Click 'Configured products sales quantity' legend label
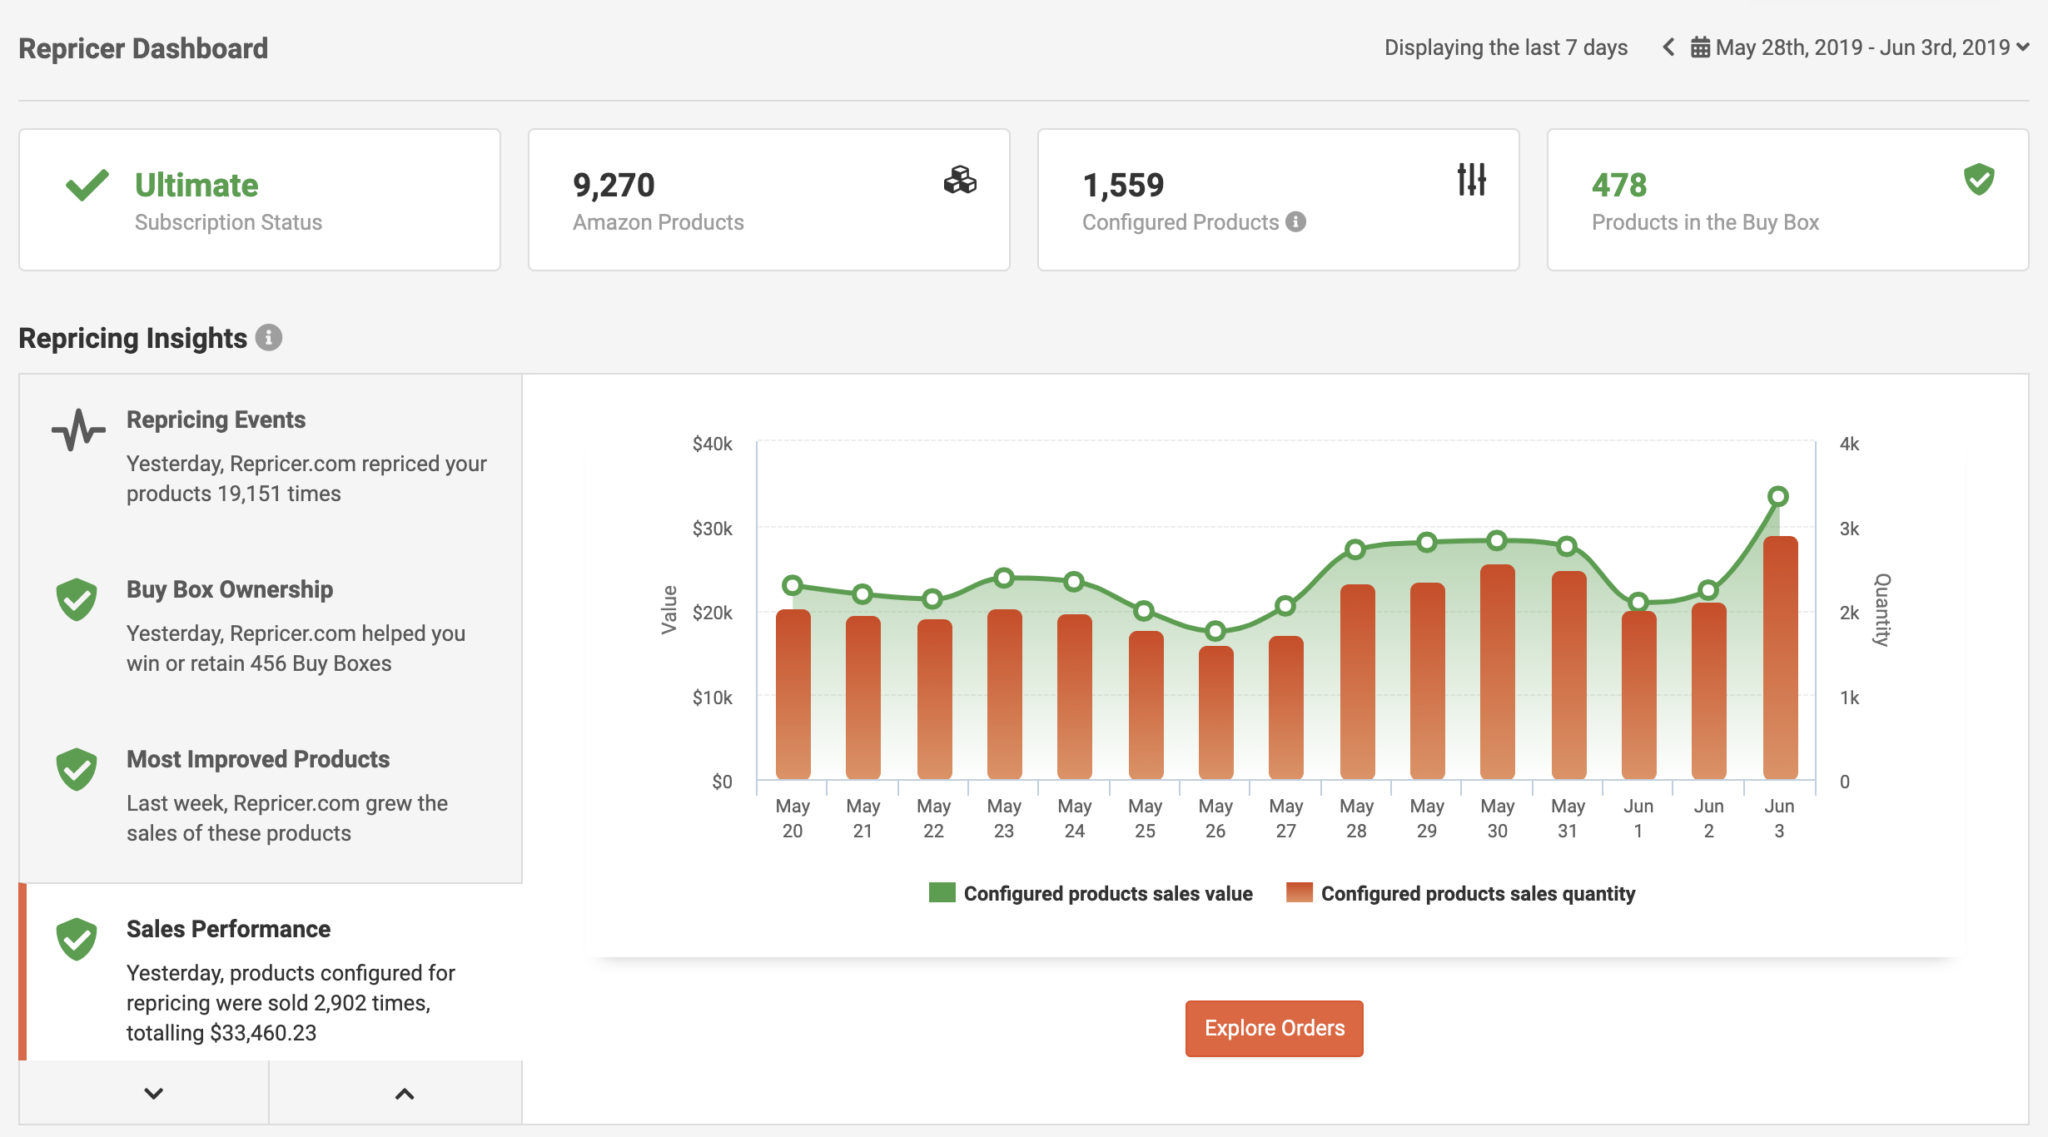Screen dimensions: 2048x1137 1478,893
